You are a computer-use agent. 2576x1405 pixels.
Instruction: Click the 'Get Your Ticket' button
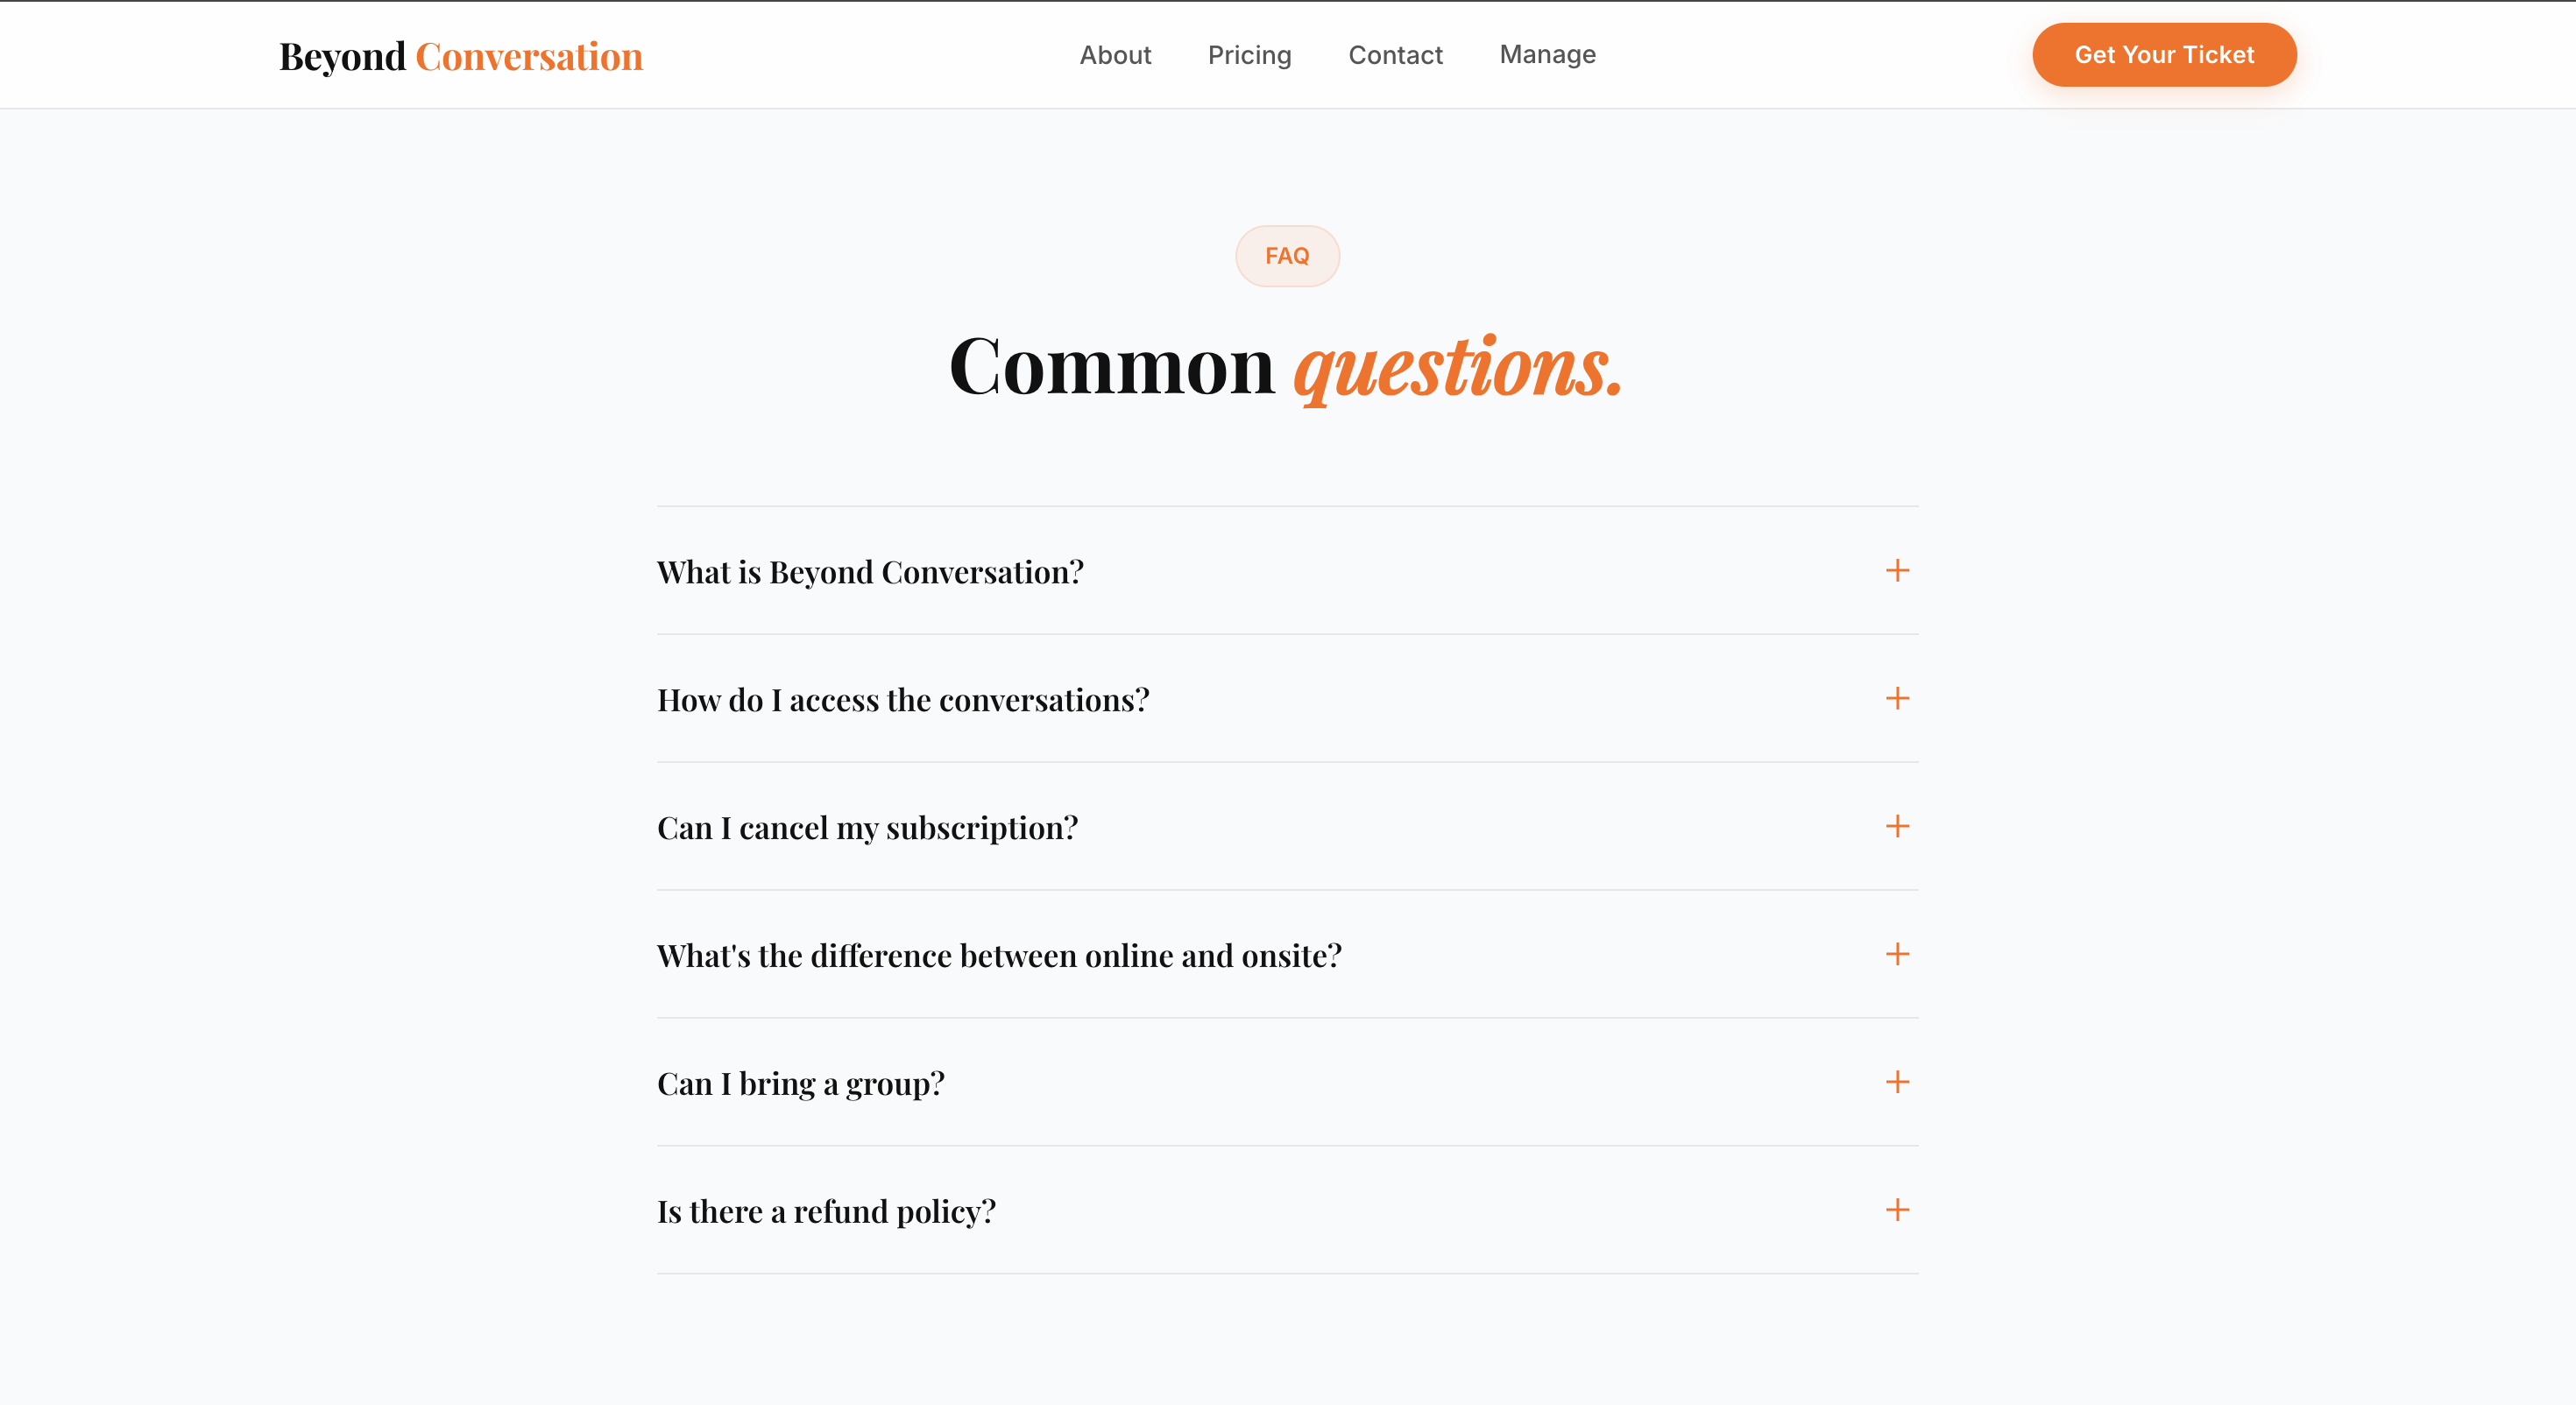point(2164,55)
